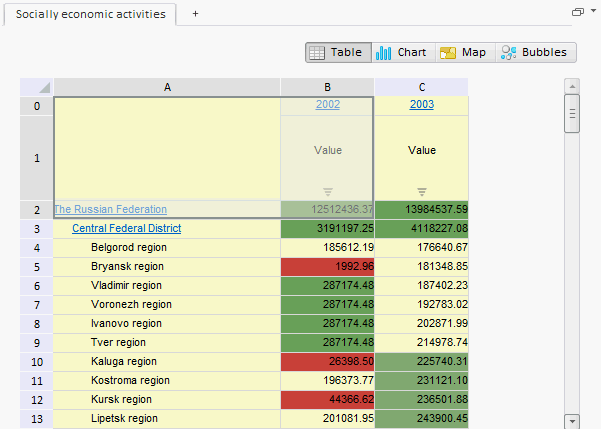The height and width of the screenshot is (429, 601).
Task: Open the 2003 column header link
Action: (421, 105)
